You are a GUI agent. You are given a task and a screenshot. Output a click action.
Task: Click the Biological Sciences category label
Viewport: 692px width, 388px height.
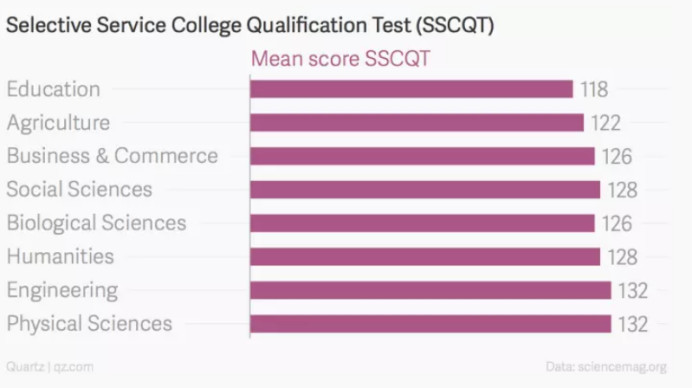(x=96, y=223)
